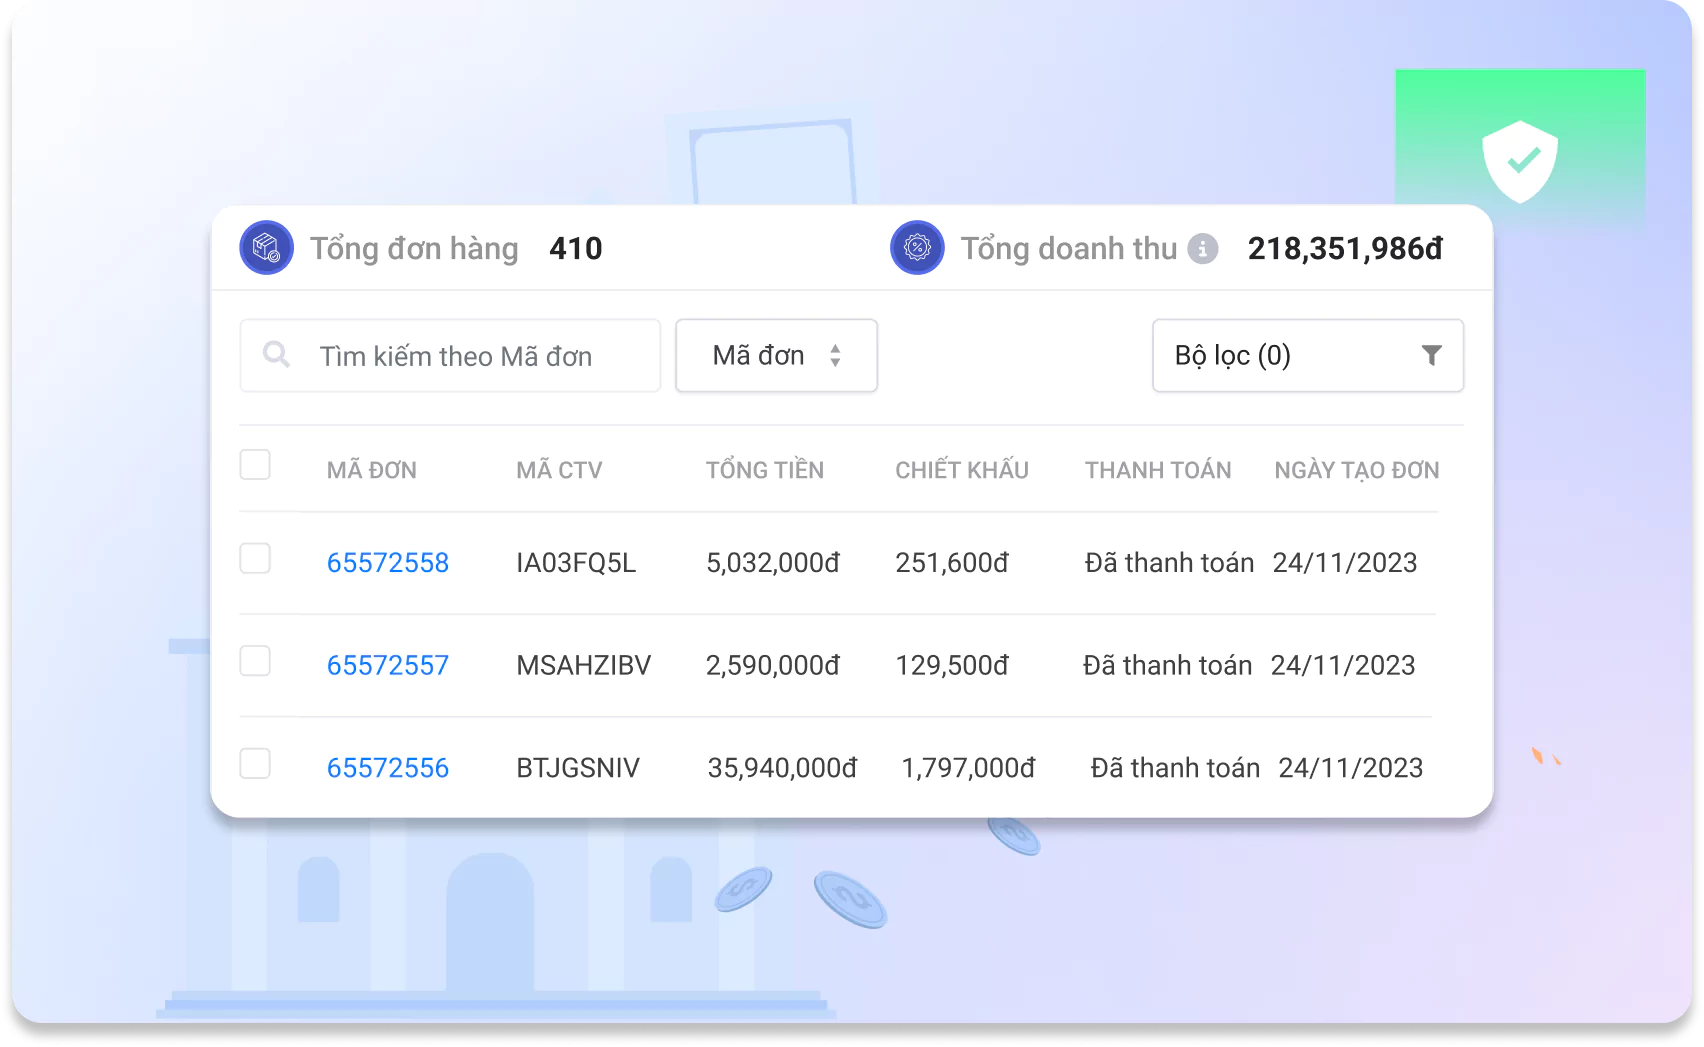
Task: Click date 24/11/2023 in order 65572557 row
Action: click(x=1343, y=666)
